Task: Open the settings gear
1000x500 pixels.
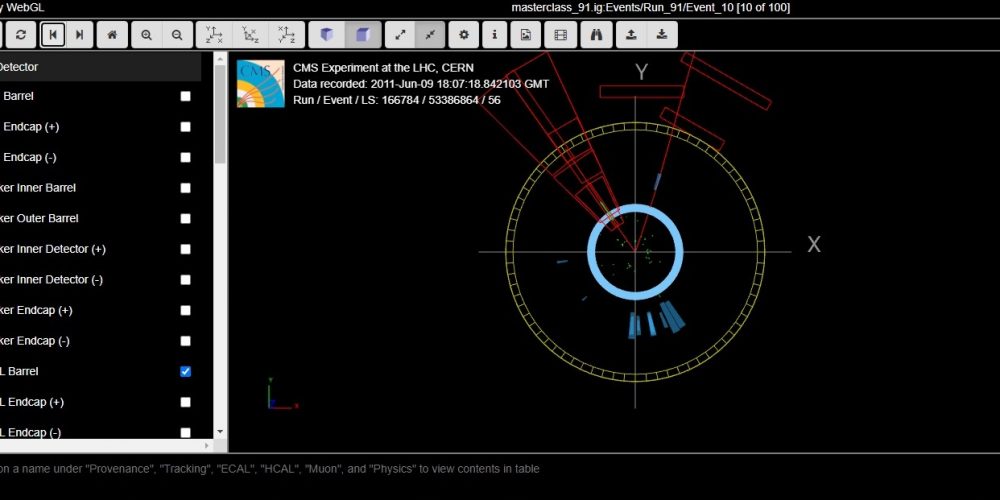Action: point(463,35)
